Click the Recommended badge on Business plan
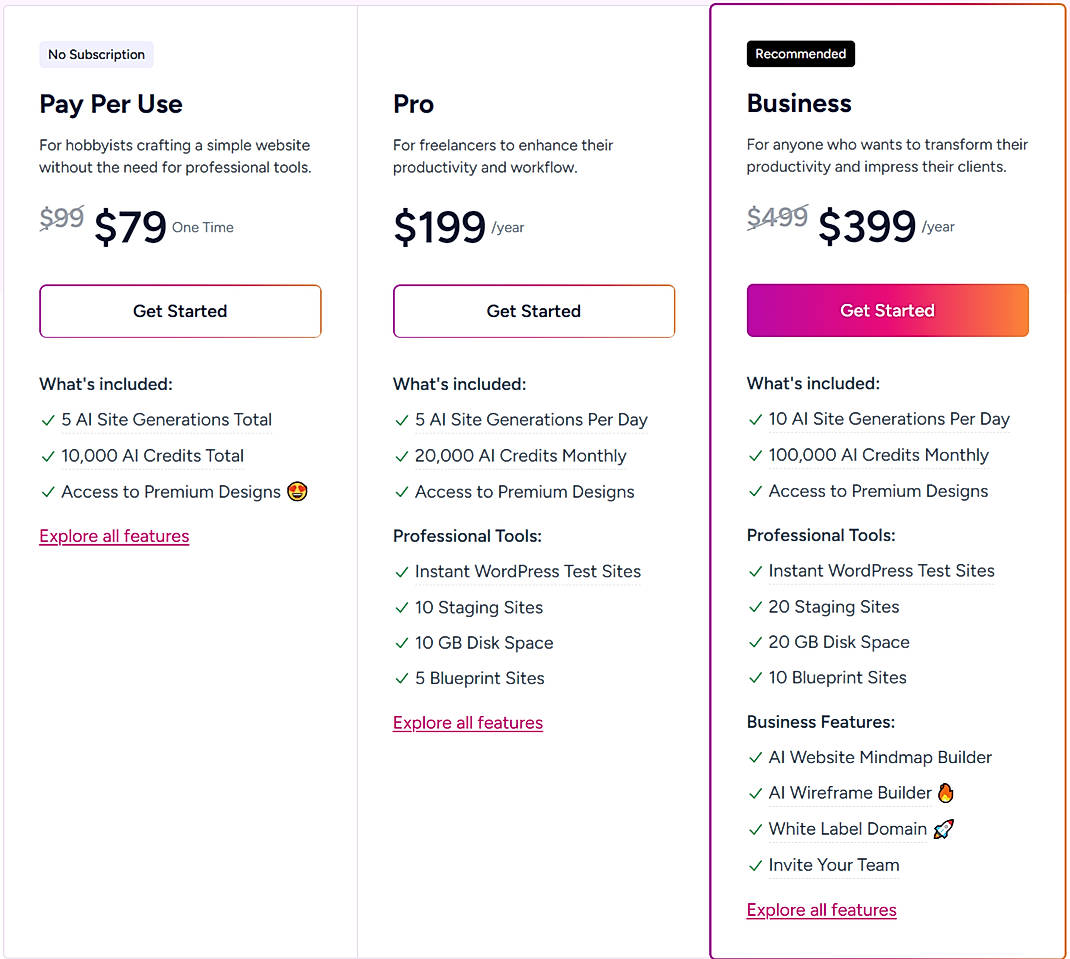The height and width of the screenshot is (959, 1070). click(x=800, y=53)
